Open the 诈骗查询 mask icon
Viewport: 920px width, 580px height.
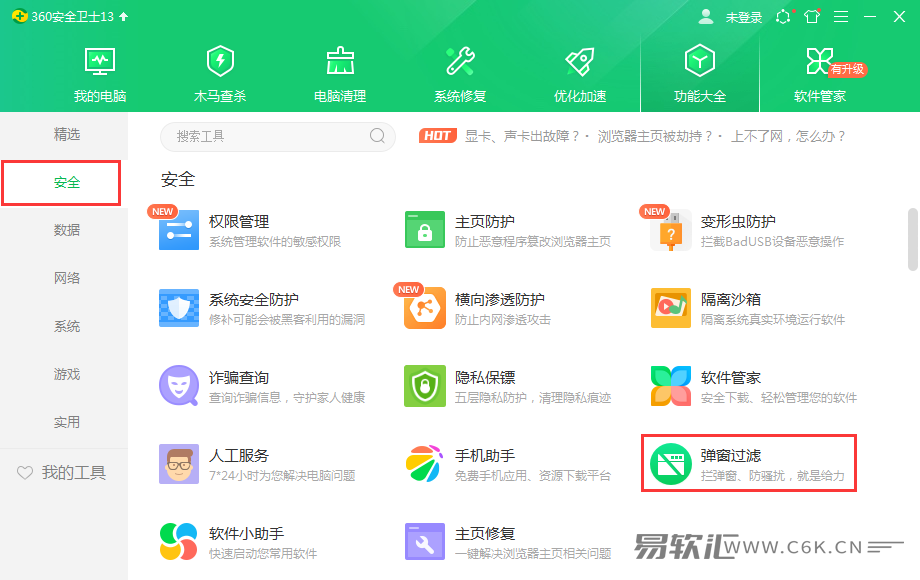179,386
